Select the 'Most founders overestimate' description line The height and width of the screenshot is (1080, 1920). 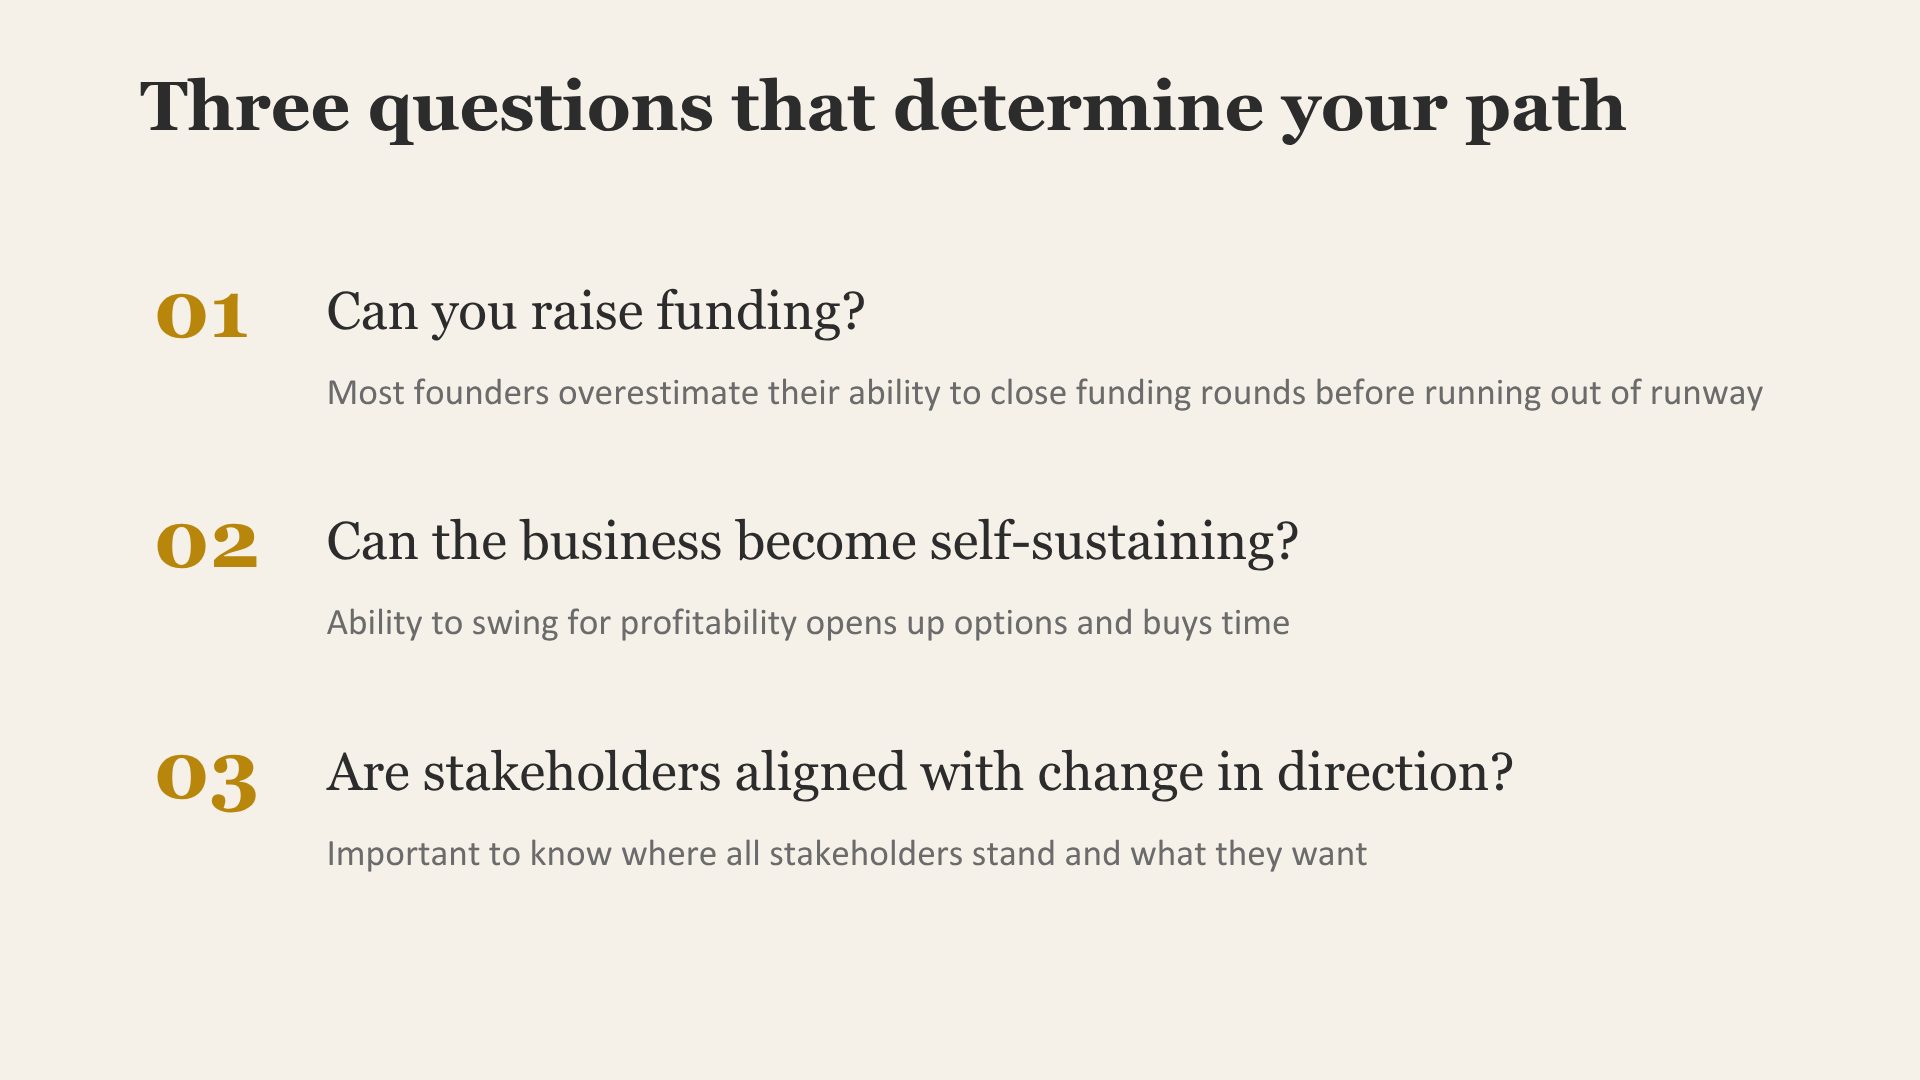tap(1045, 393)
